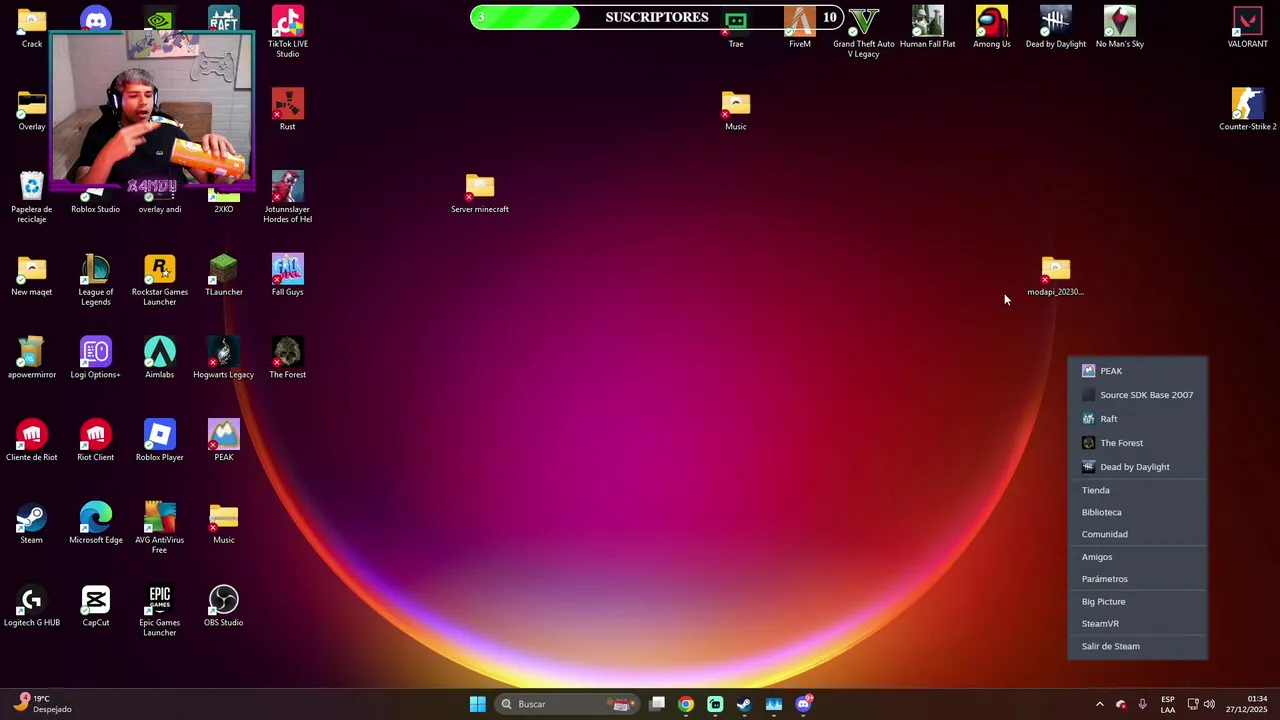This screenshot has height=720, width=1280.
Task: Select the TLauncher Minecraft icon
Action: point(224,275)
